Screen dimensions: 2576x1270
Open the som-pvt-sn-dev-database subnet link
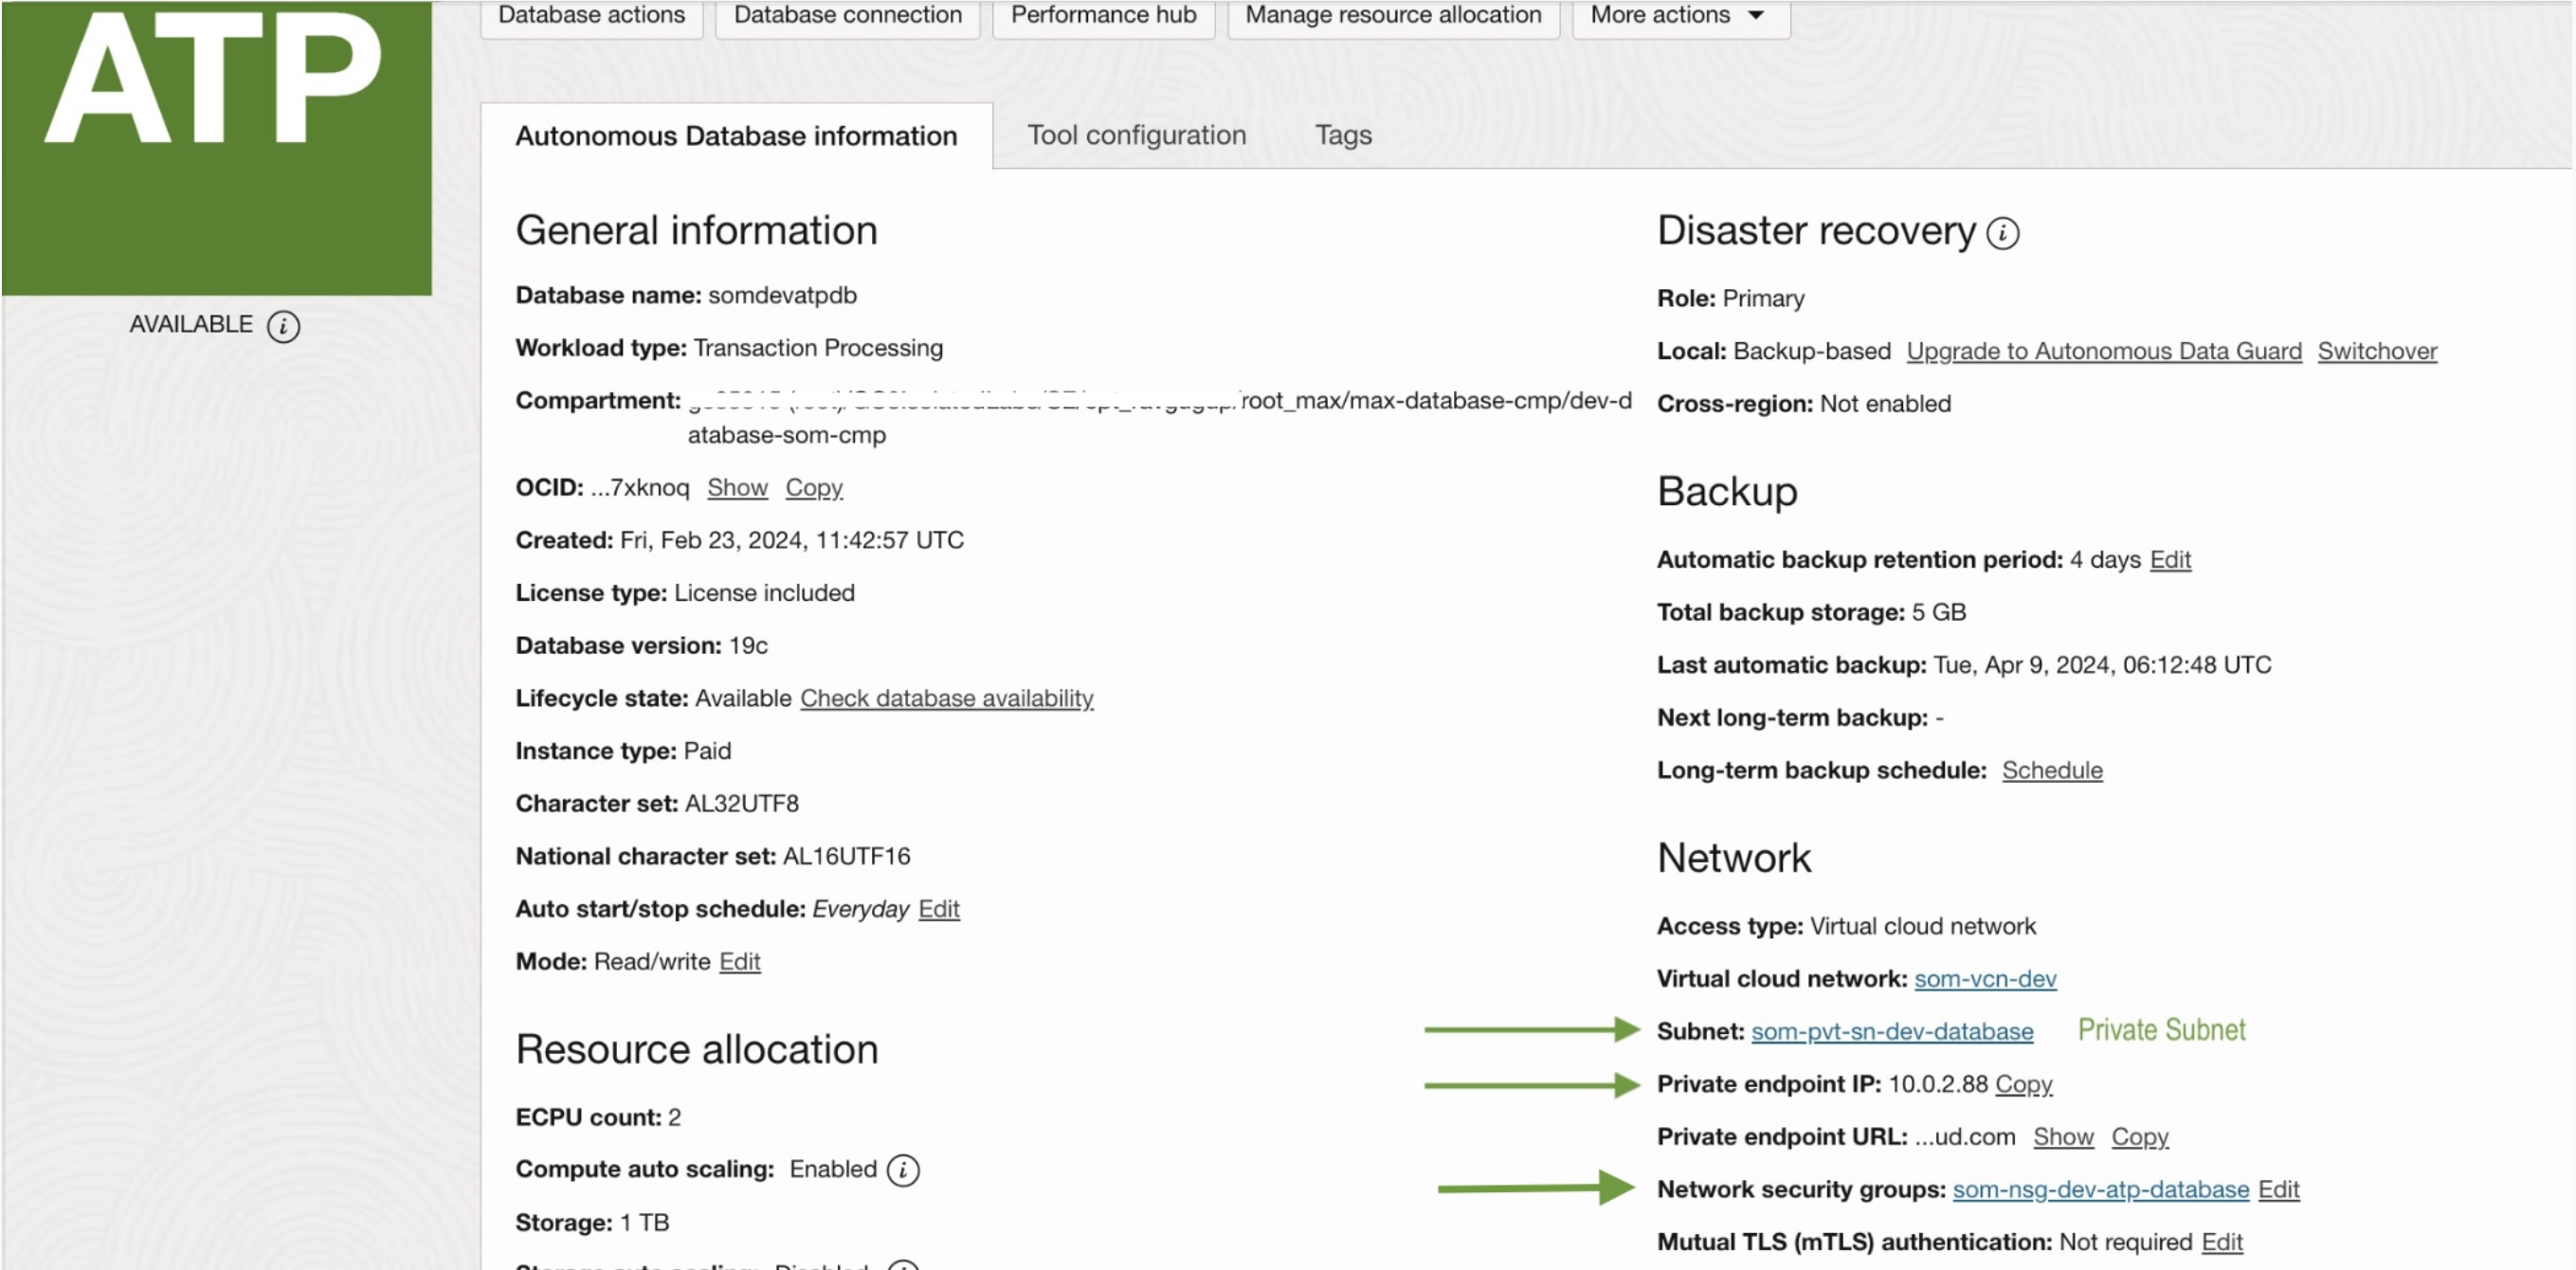[1891, 1032]
